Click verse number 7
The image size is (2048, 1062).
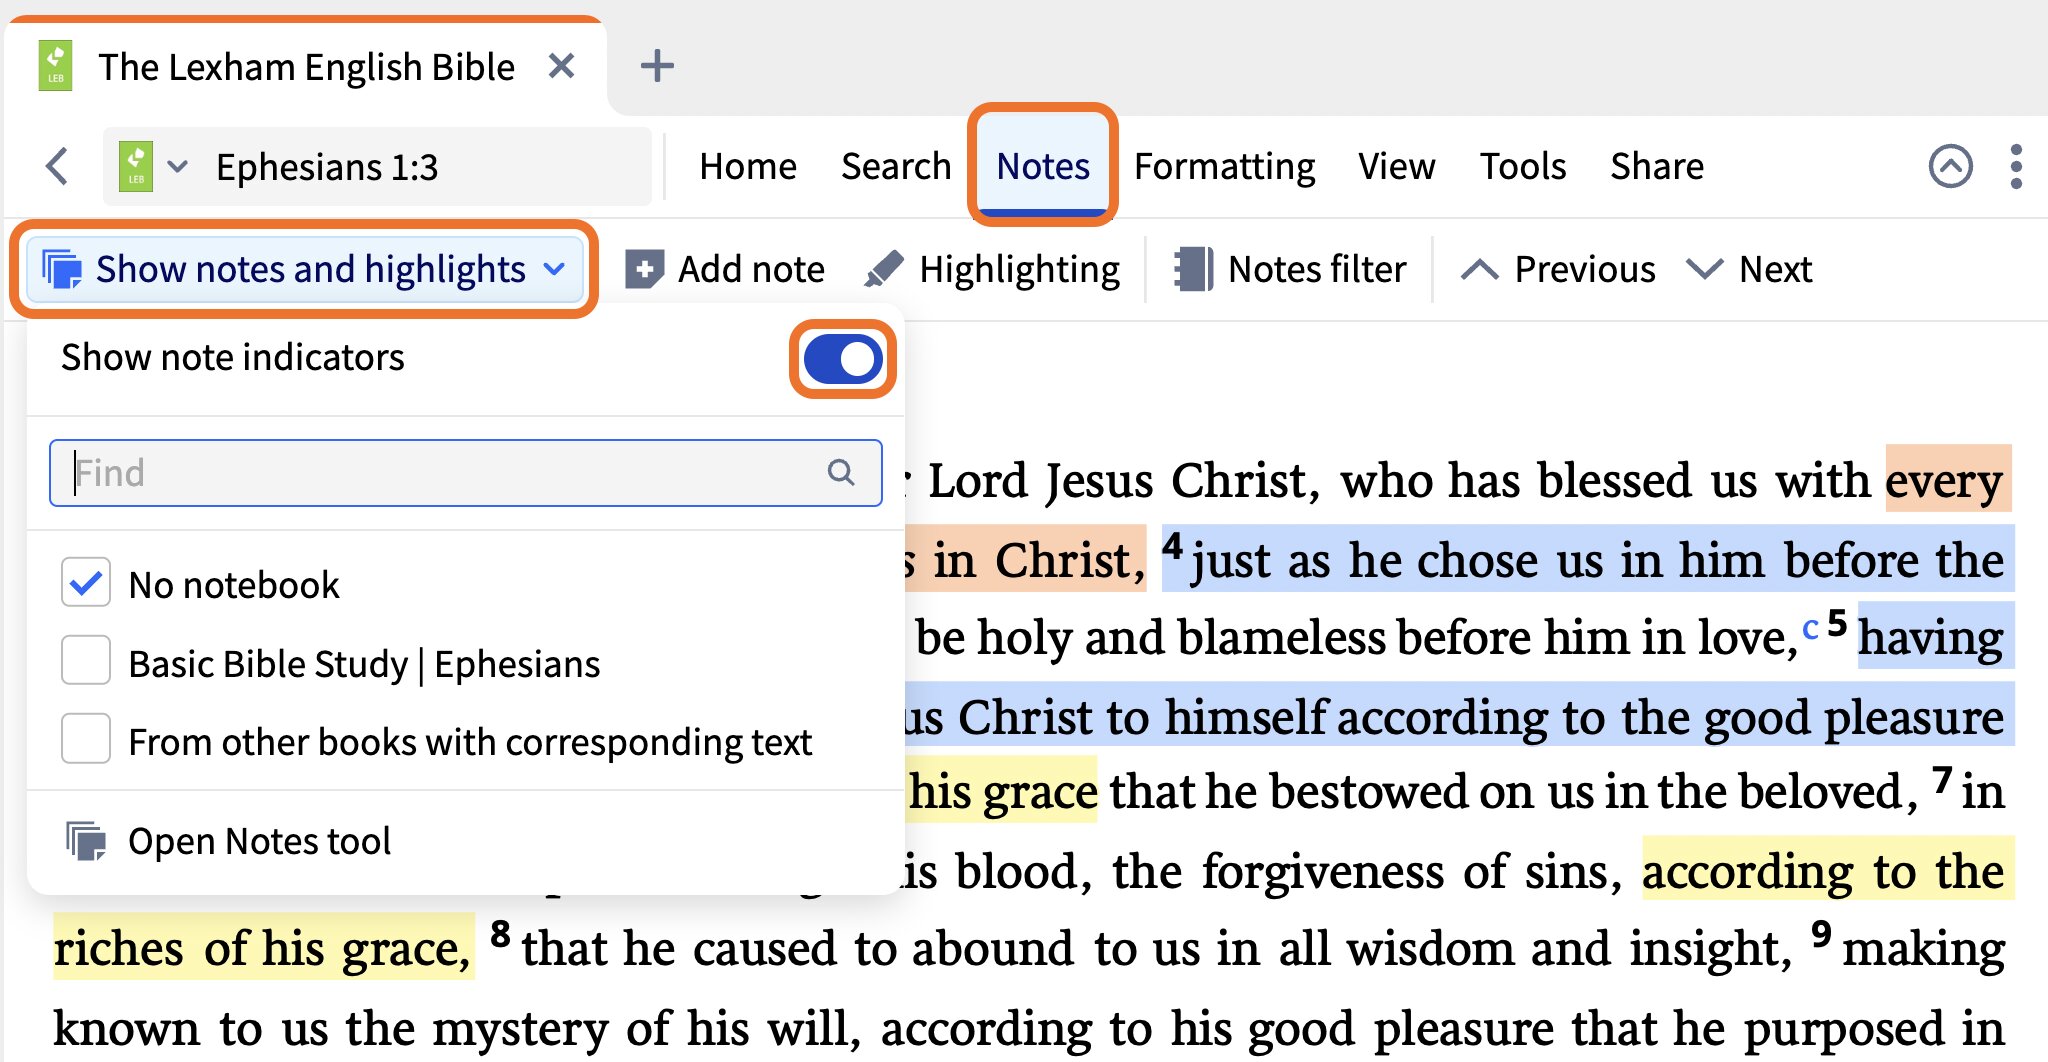1942,779
